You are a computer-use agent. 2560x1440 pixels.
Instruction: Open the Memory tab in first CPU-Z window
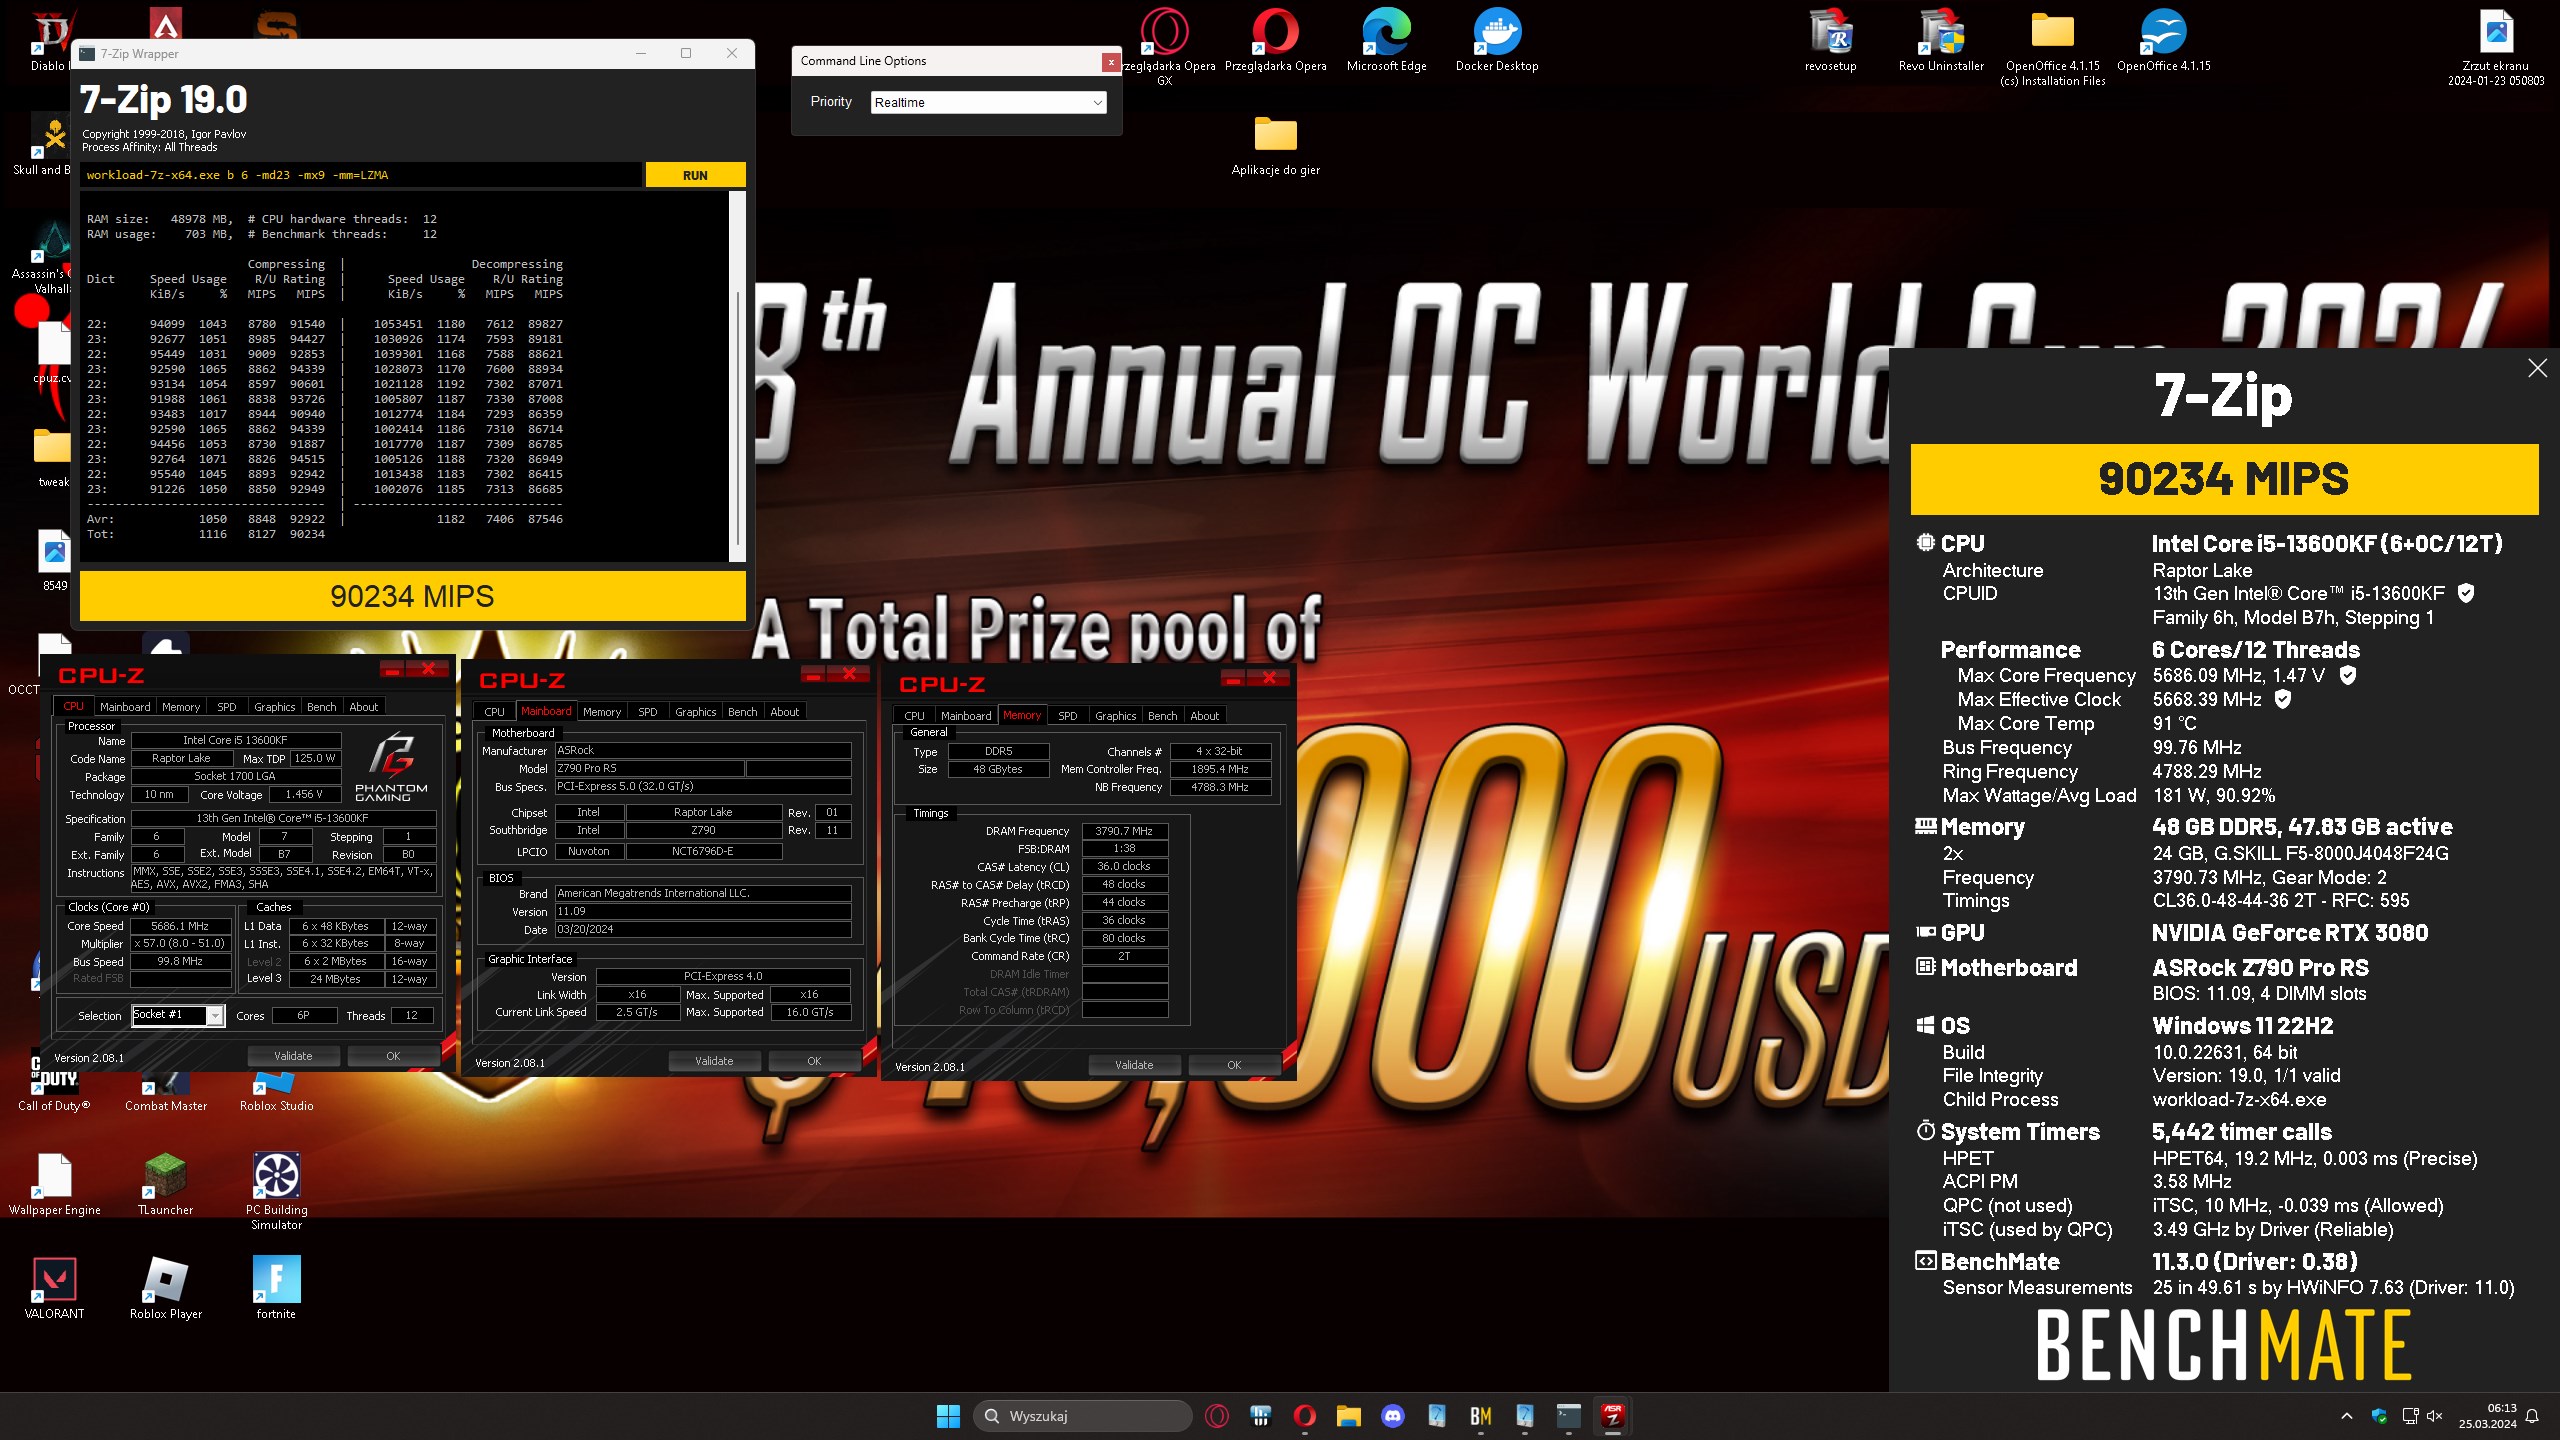(181, 707)
